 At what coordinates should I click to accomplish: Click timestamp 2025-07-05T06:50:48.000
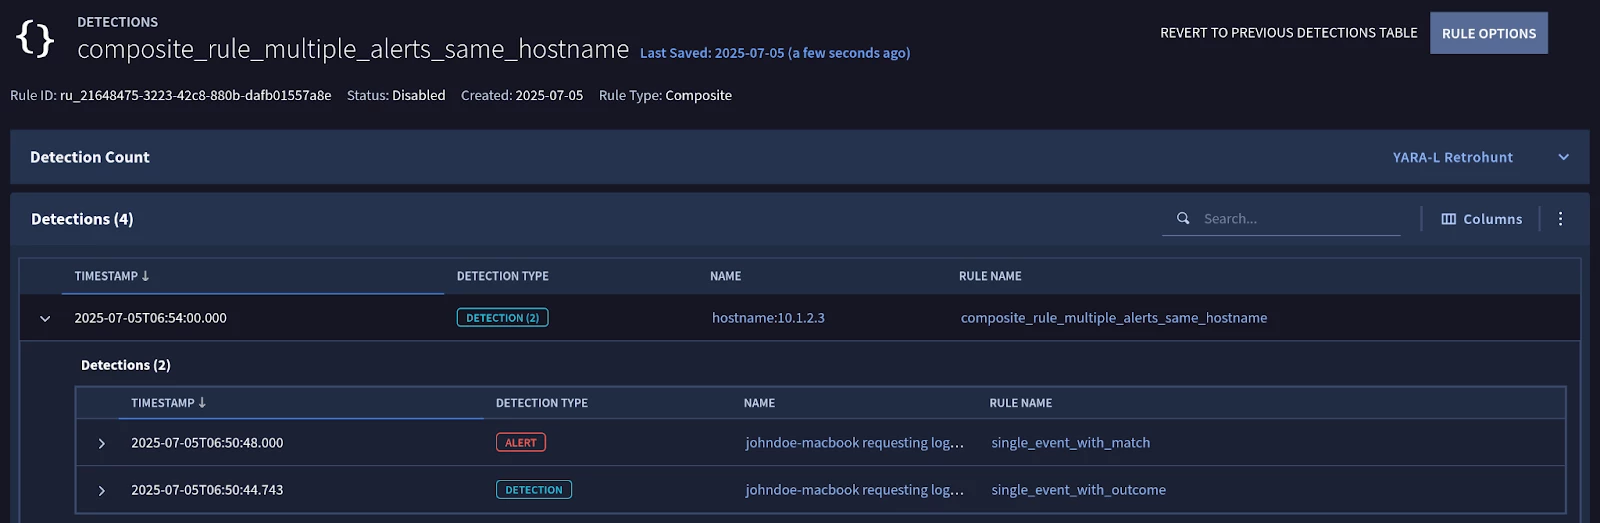[x=207, y=443]
